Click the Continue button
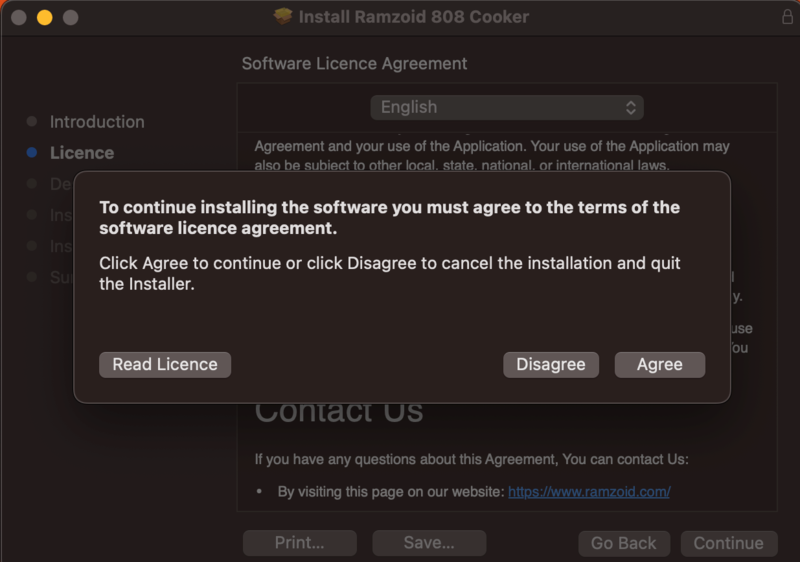 point(728,543)
